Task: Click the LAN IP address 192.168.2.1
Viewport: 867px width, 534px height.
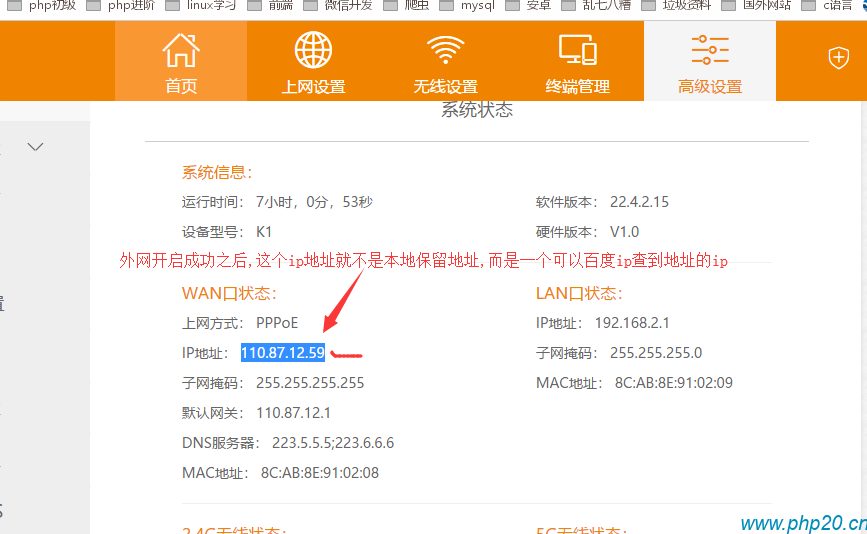Action: click(x=632, y=323)
